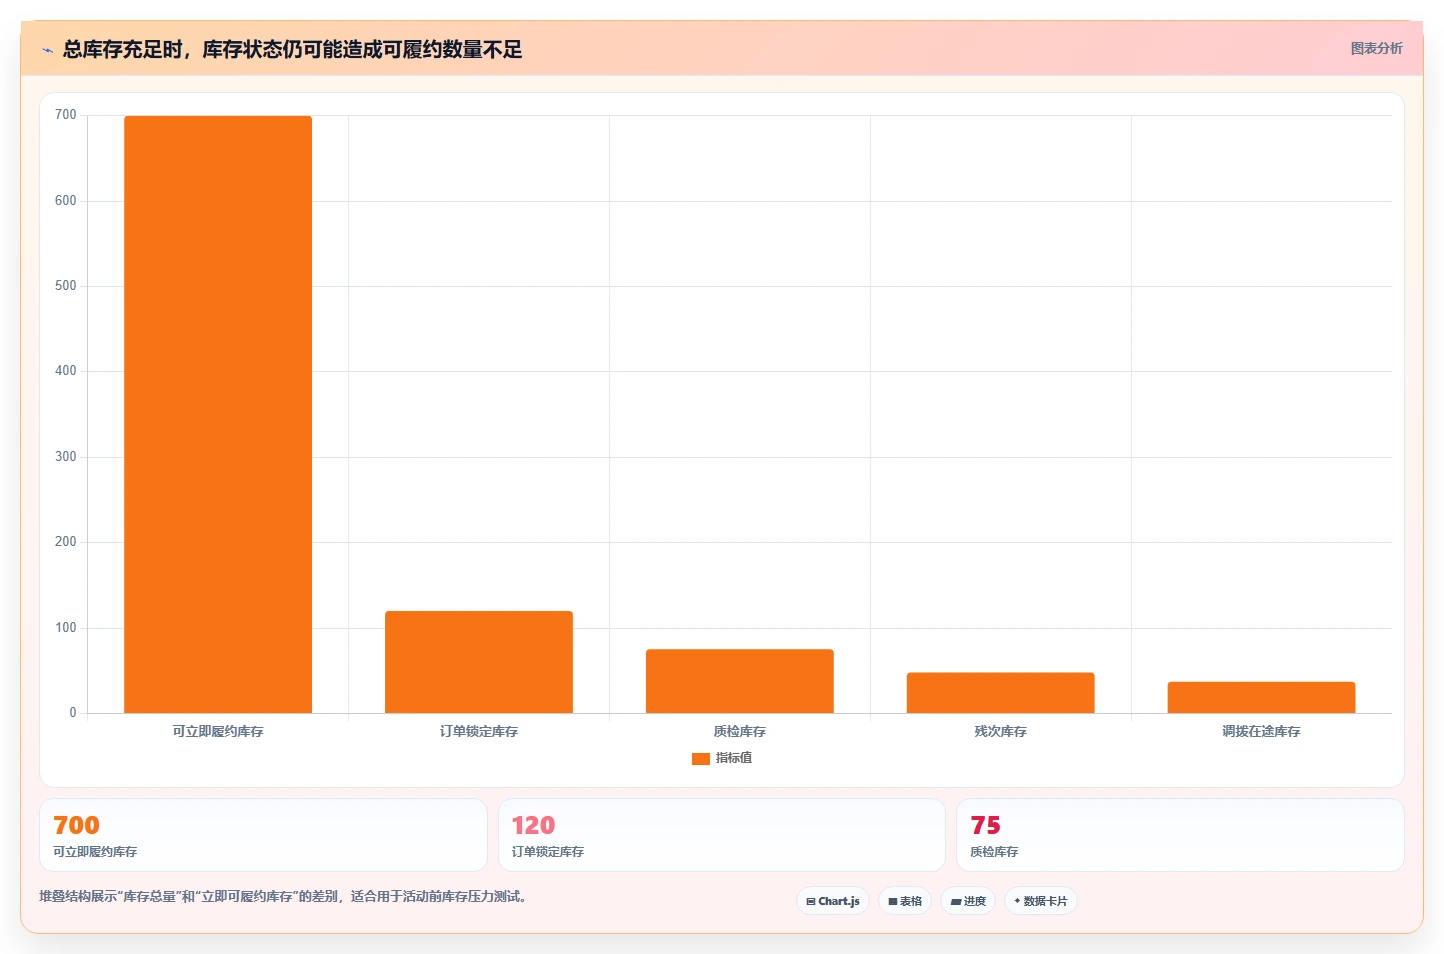Click the 700 value in the first stat card
The height and width of the screenshot is (954, 1444).
tap(76, 825)
